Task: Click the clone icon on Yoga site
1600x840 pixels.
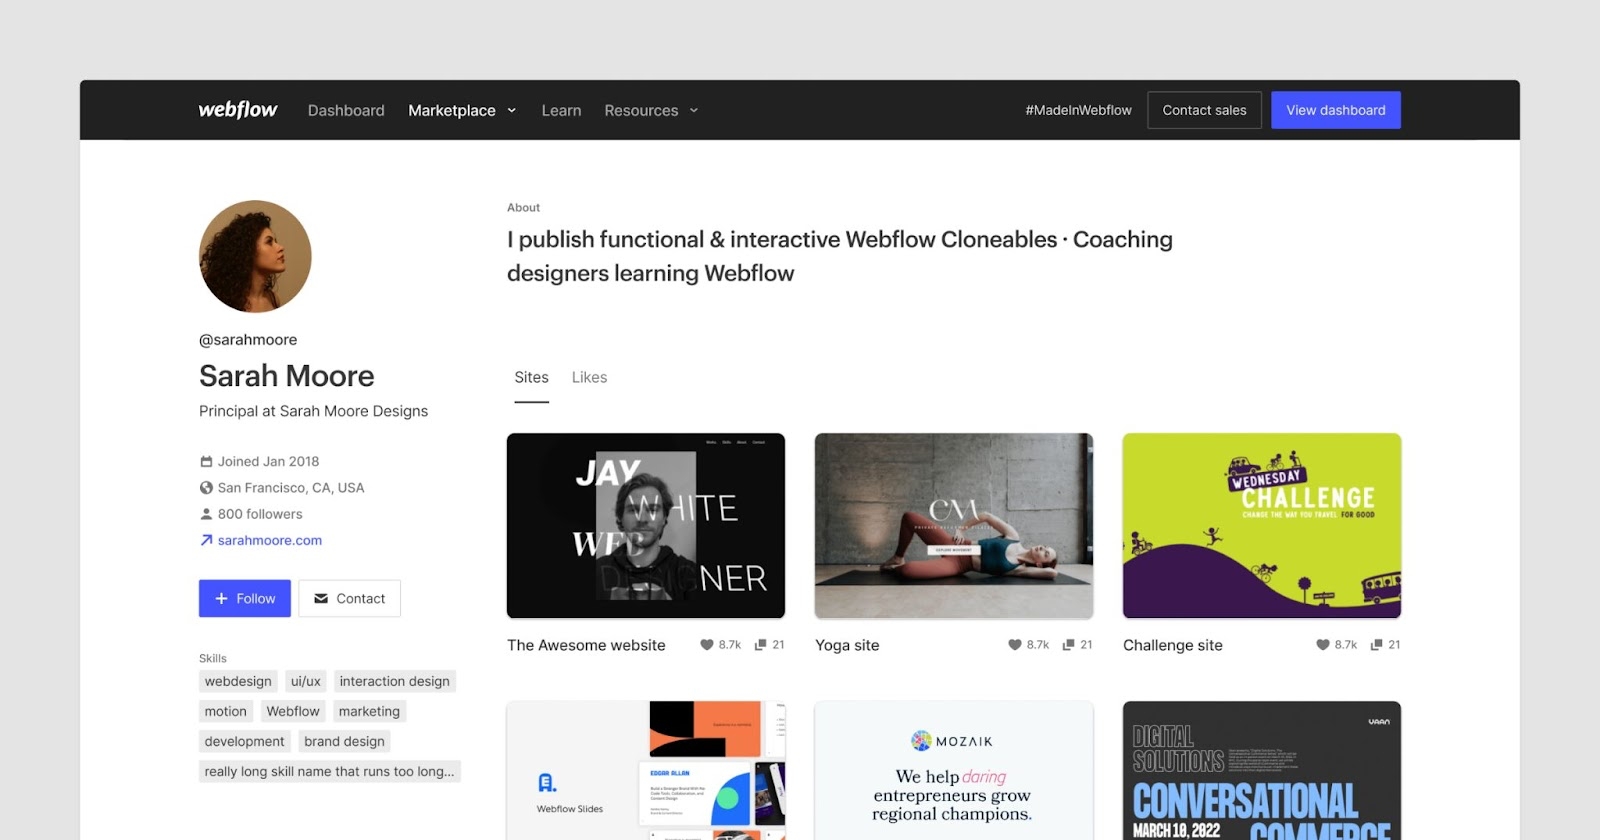Action: 1069,645
